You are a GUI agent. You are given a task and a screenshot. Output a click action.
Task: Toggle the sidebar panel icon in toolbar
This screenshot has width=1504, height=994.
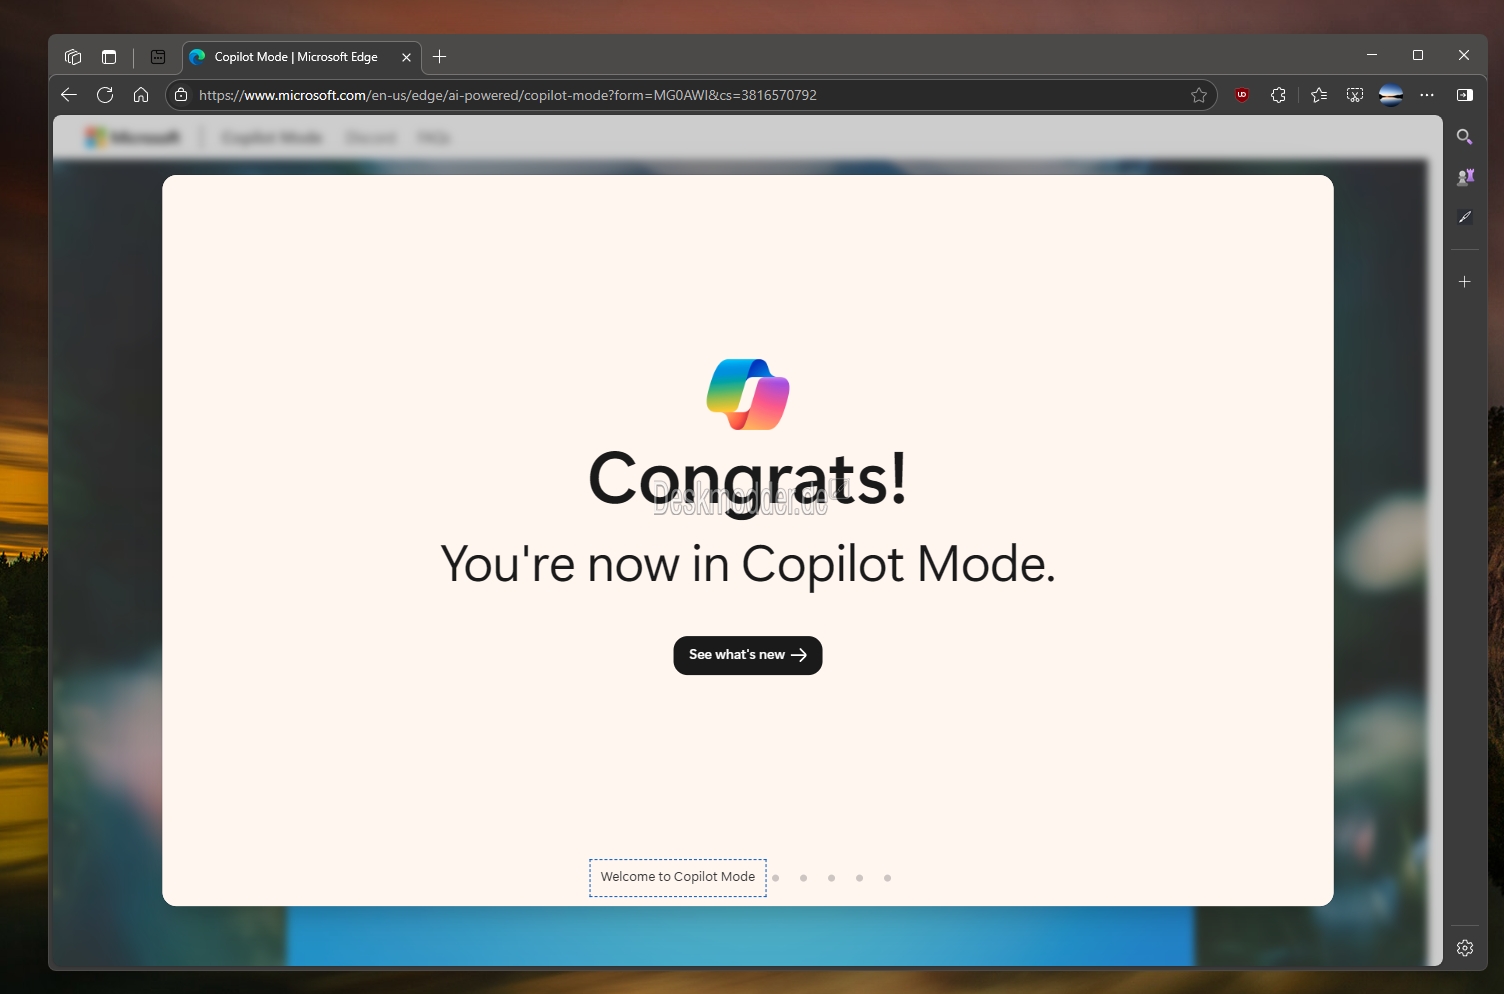click(1465, 95)
